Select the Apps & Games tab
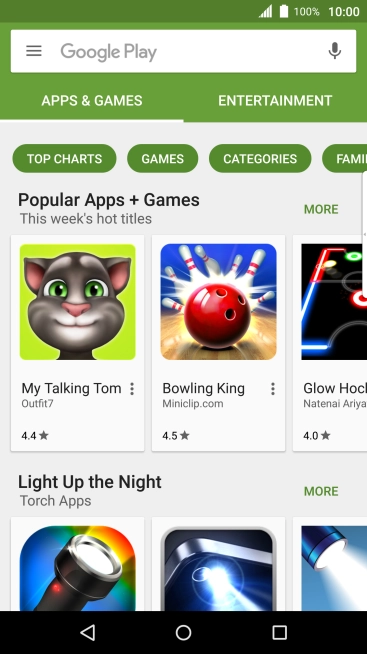The image size is (367, 654). point(92,101)
